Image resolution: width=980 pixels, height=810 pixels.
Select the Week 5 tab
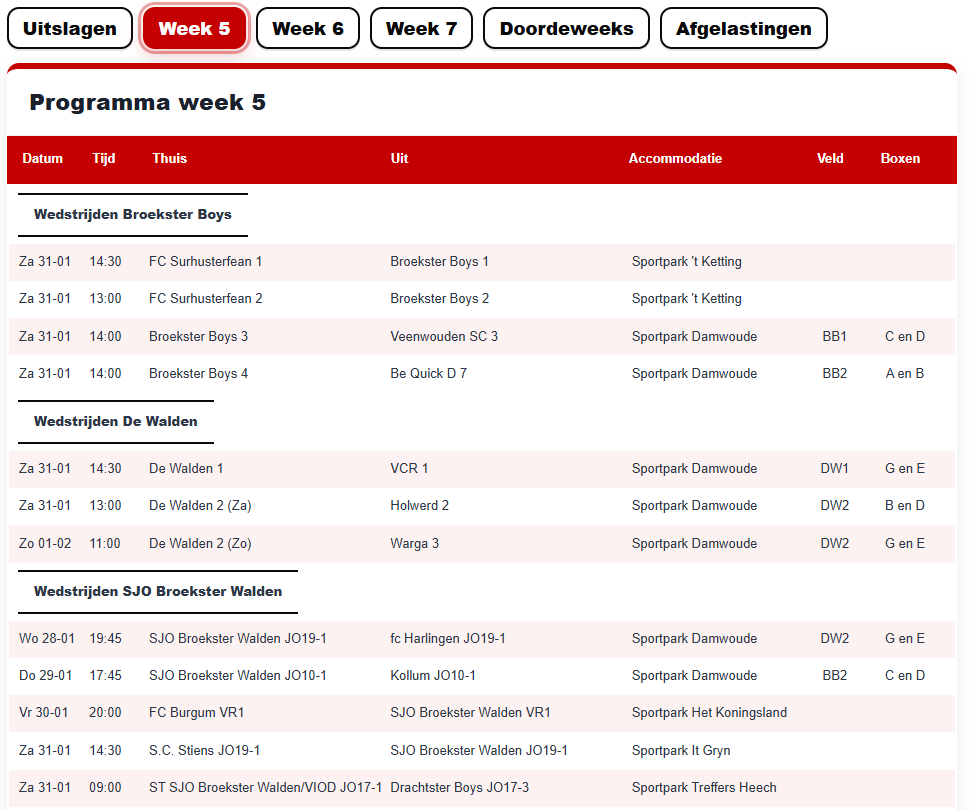click(x=194, y=28)
